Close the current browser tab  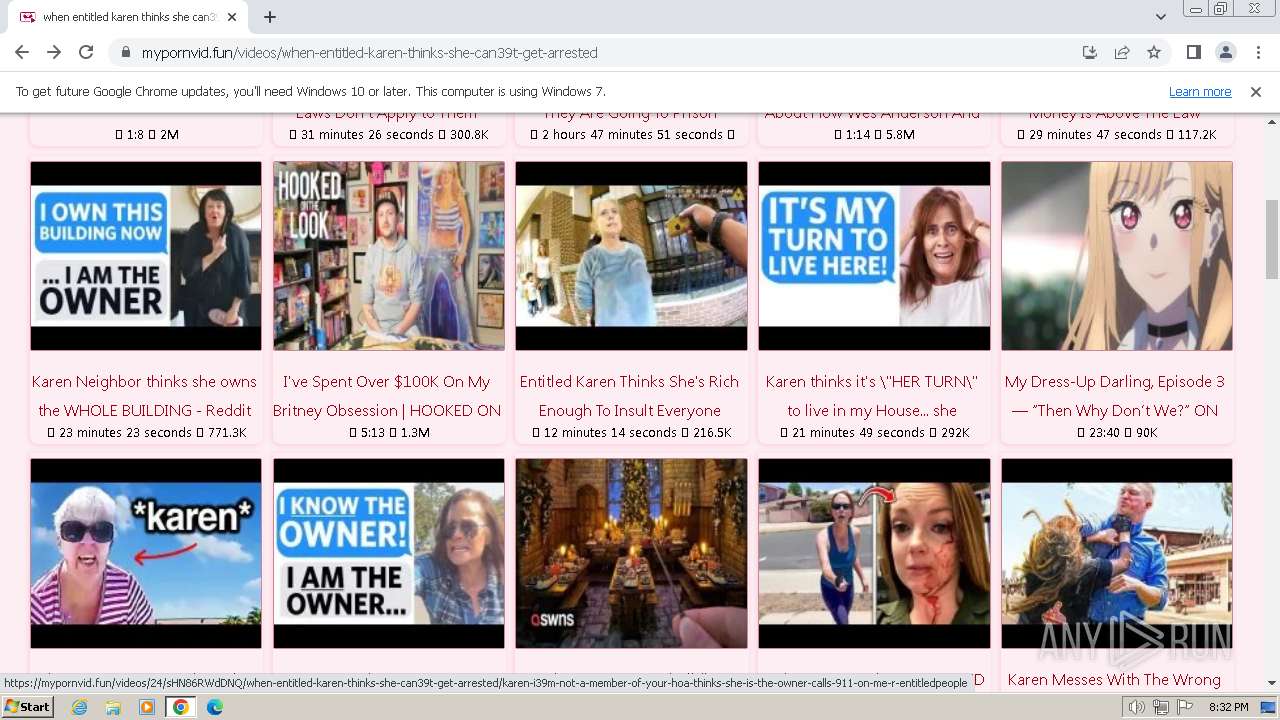(232, 17)
